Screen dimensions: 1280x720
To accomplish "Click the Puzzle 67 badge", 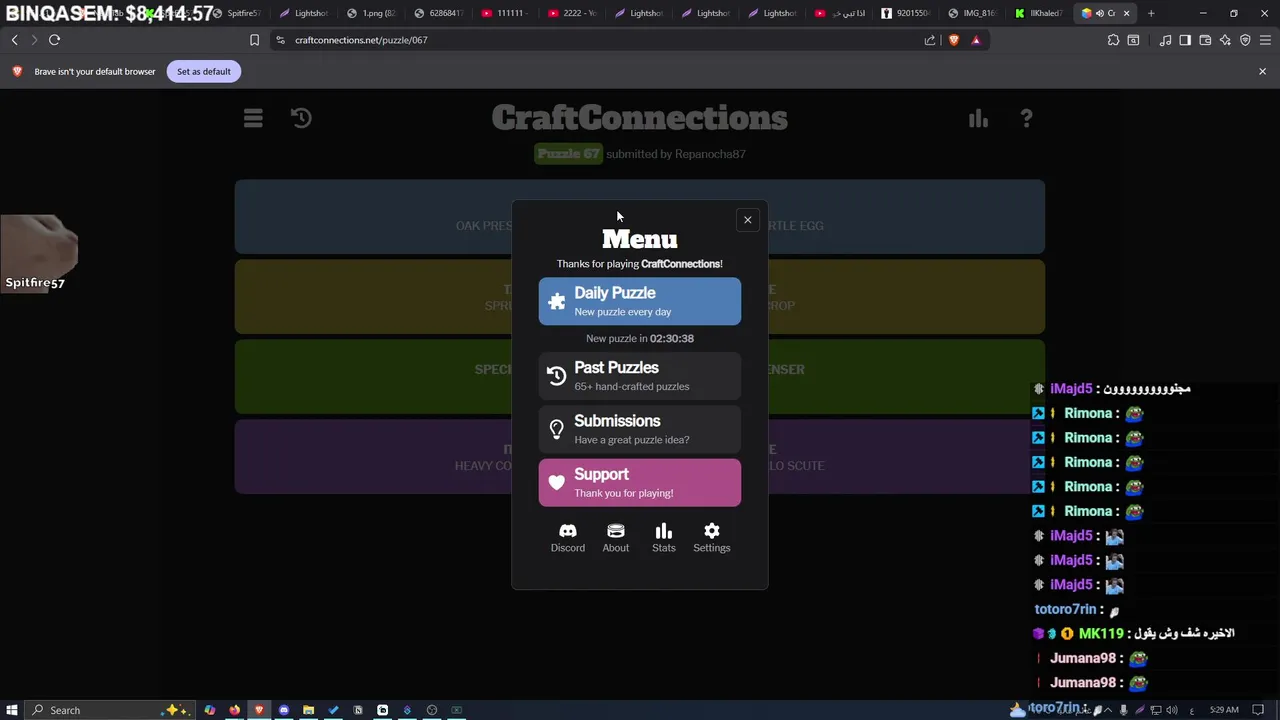I will tap(568, 154).
